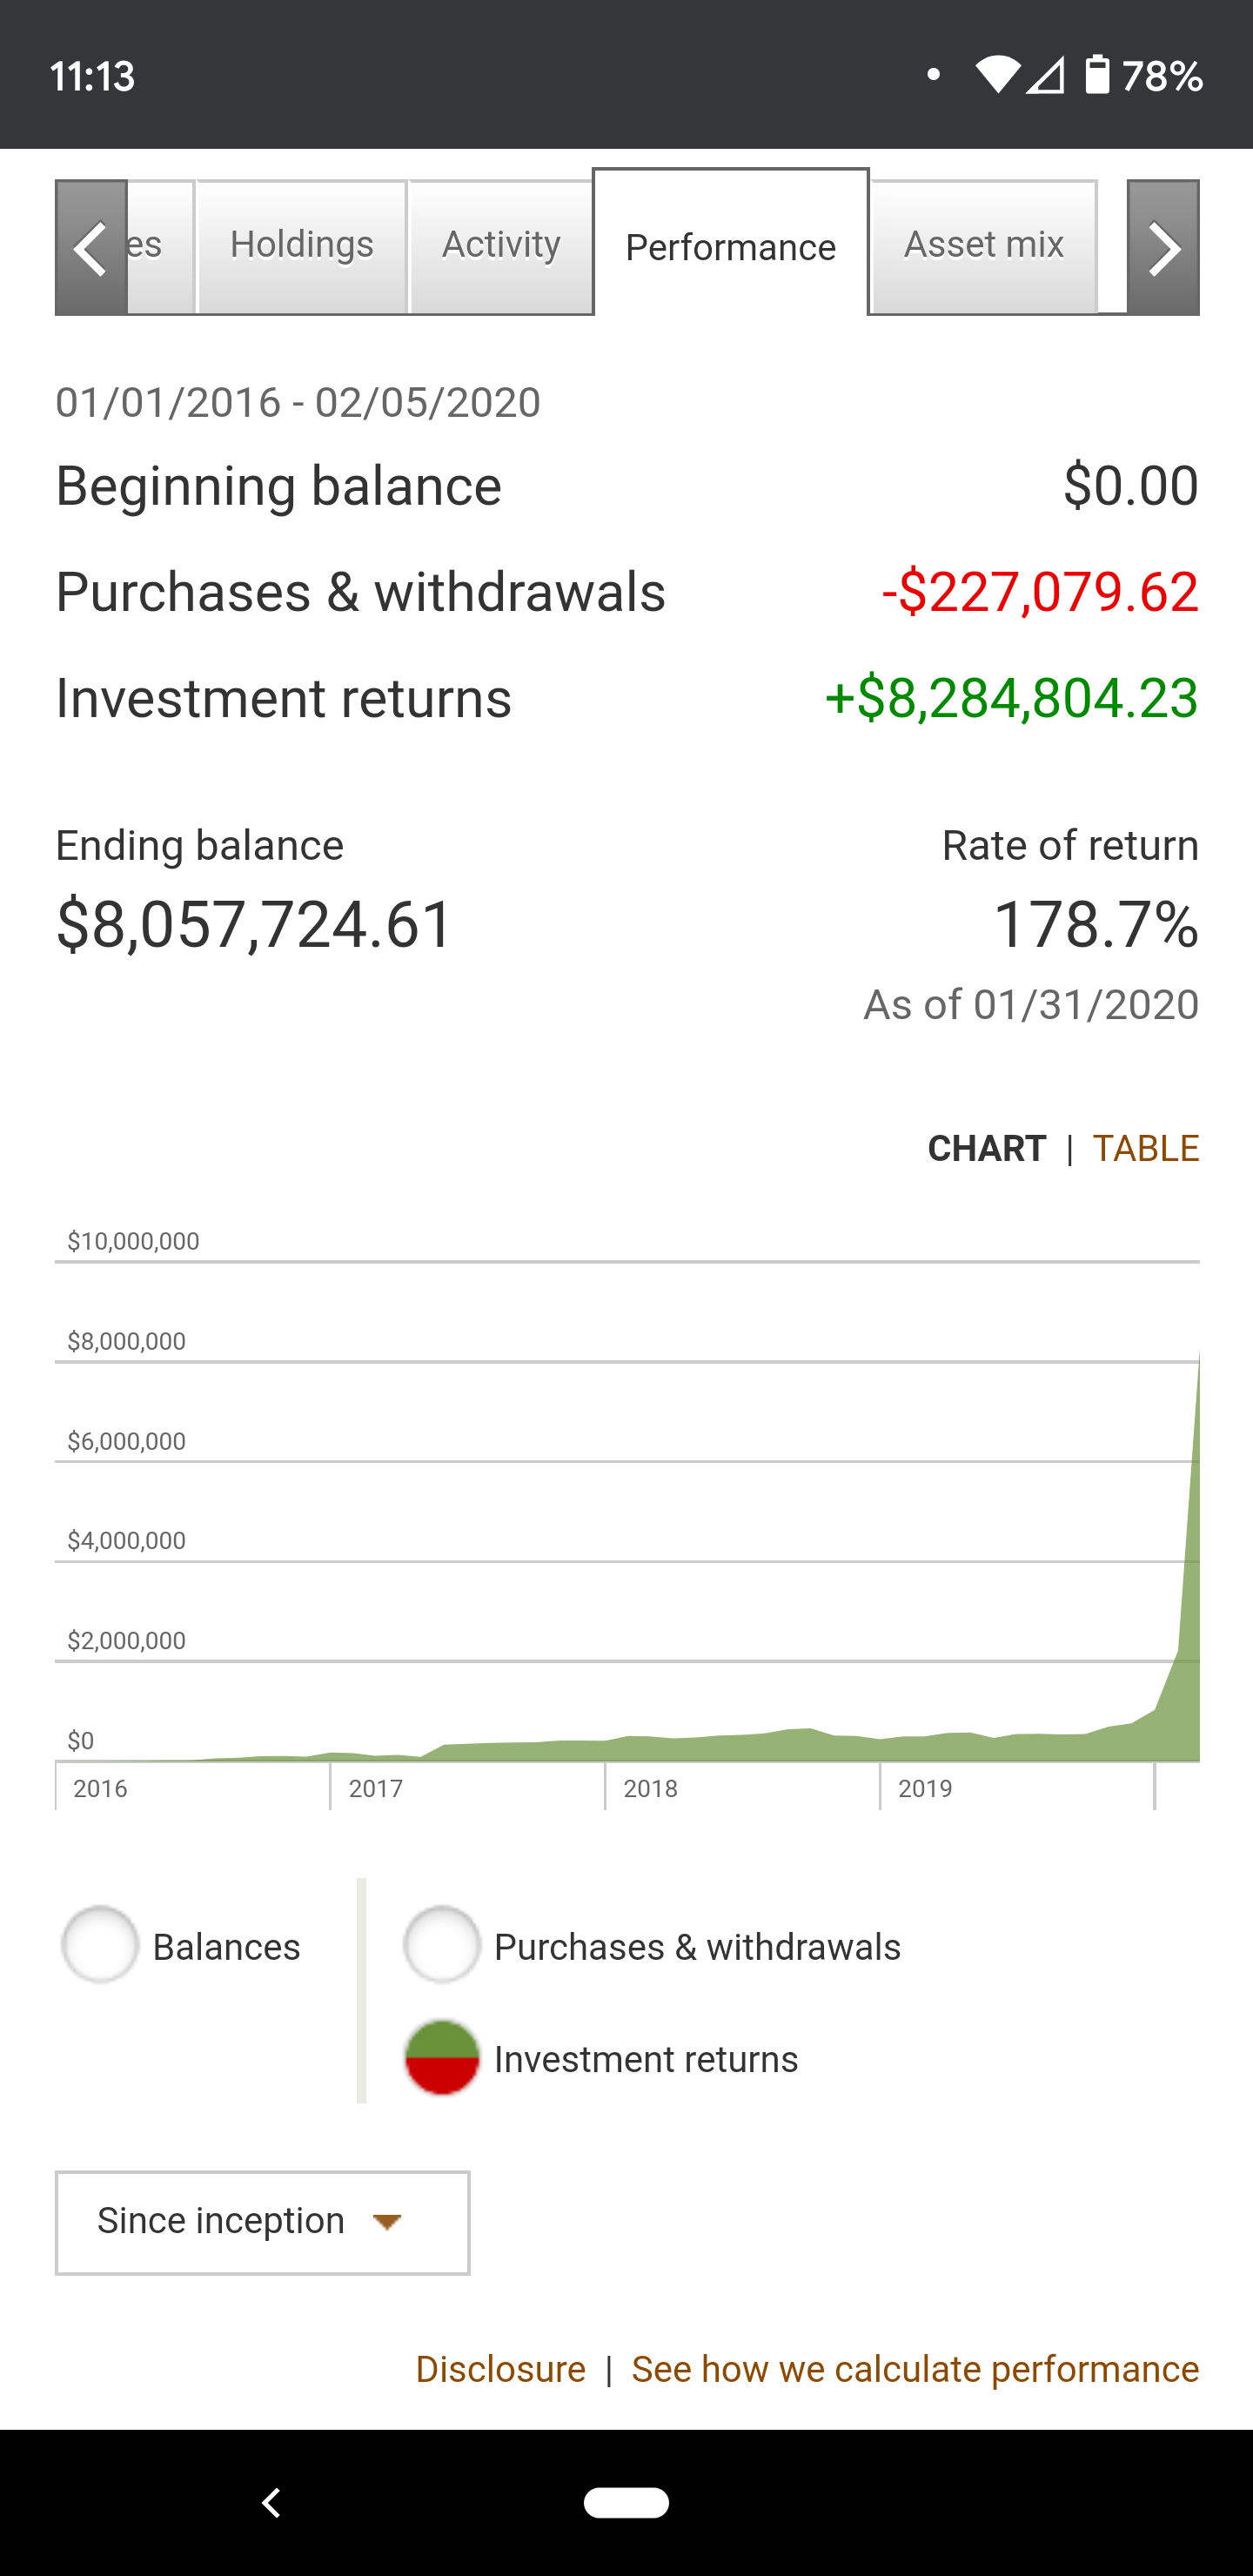Click the dropdown arrow beside Since inception
This screenshot has height=2576, width=1253.
(x=387, y=2222)
